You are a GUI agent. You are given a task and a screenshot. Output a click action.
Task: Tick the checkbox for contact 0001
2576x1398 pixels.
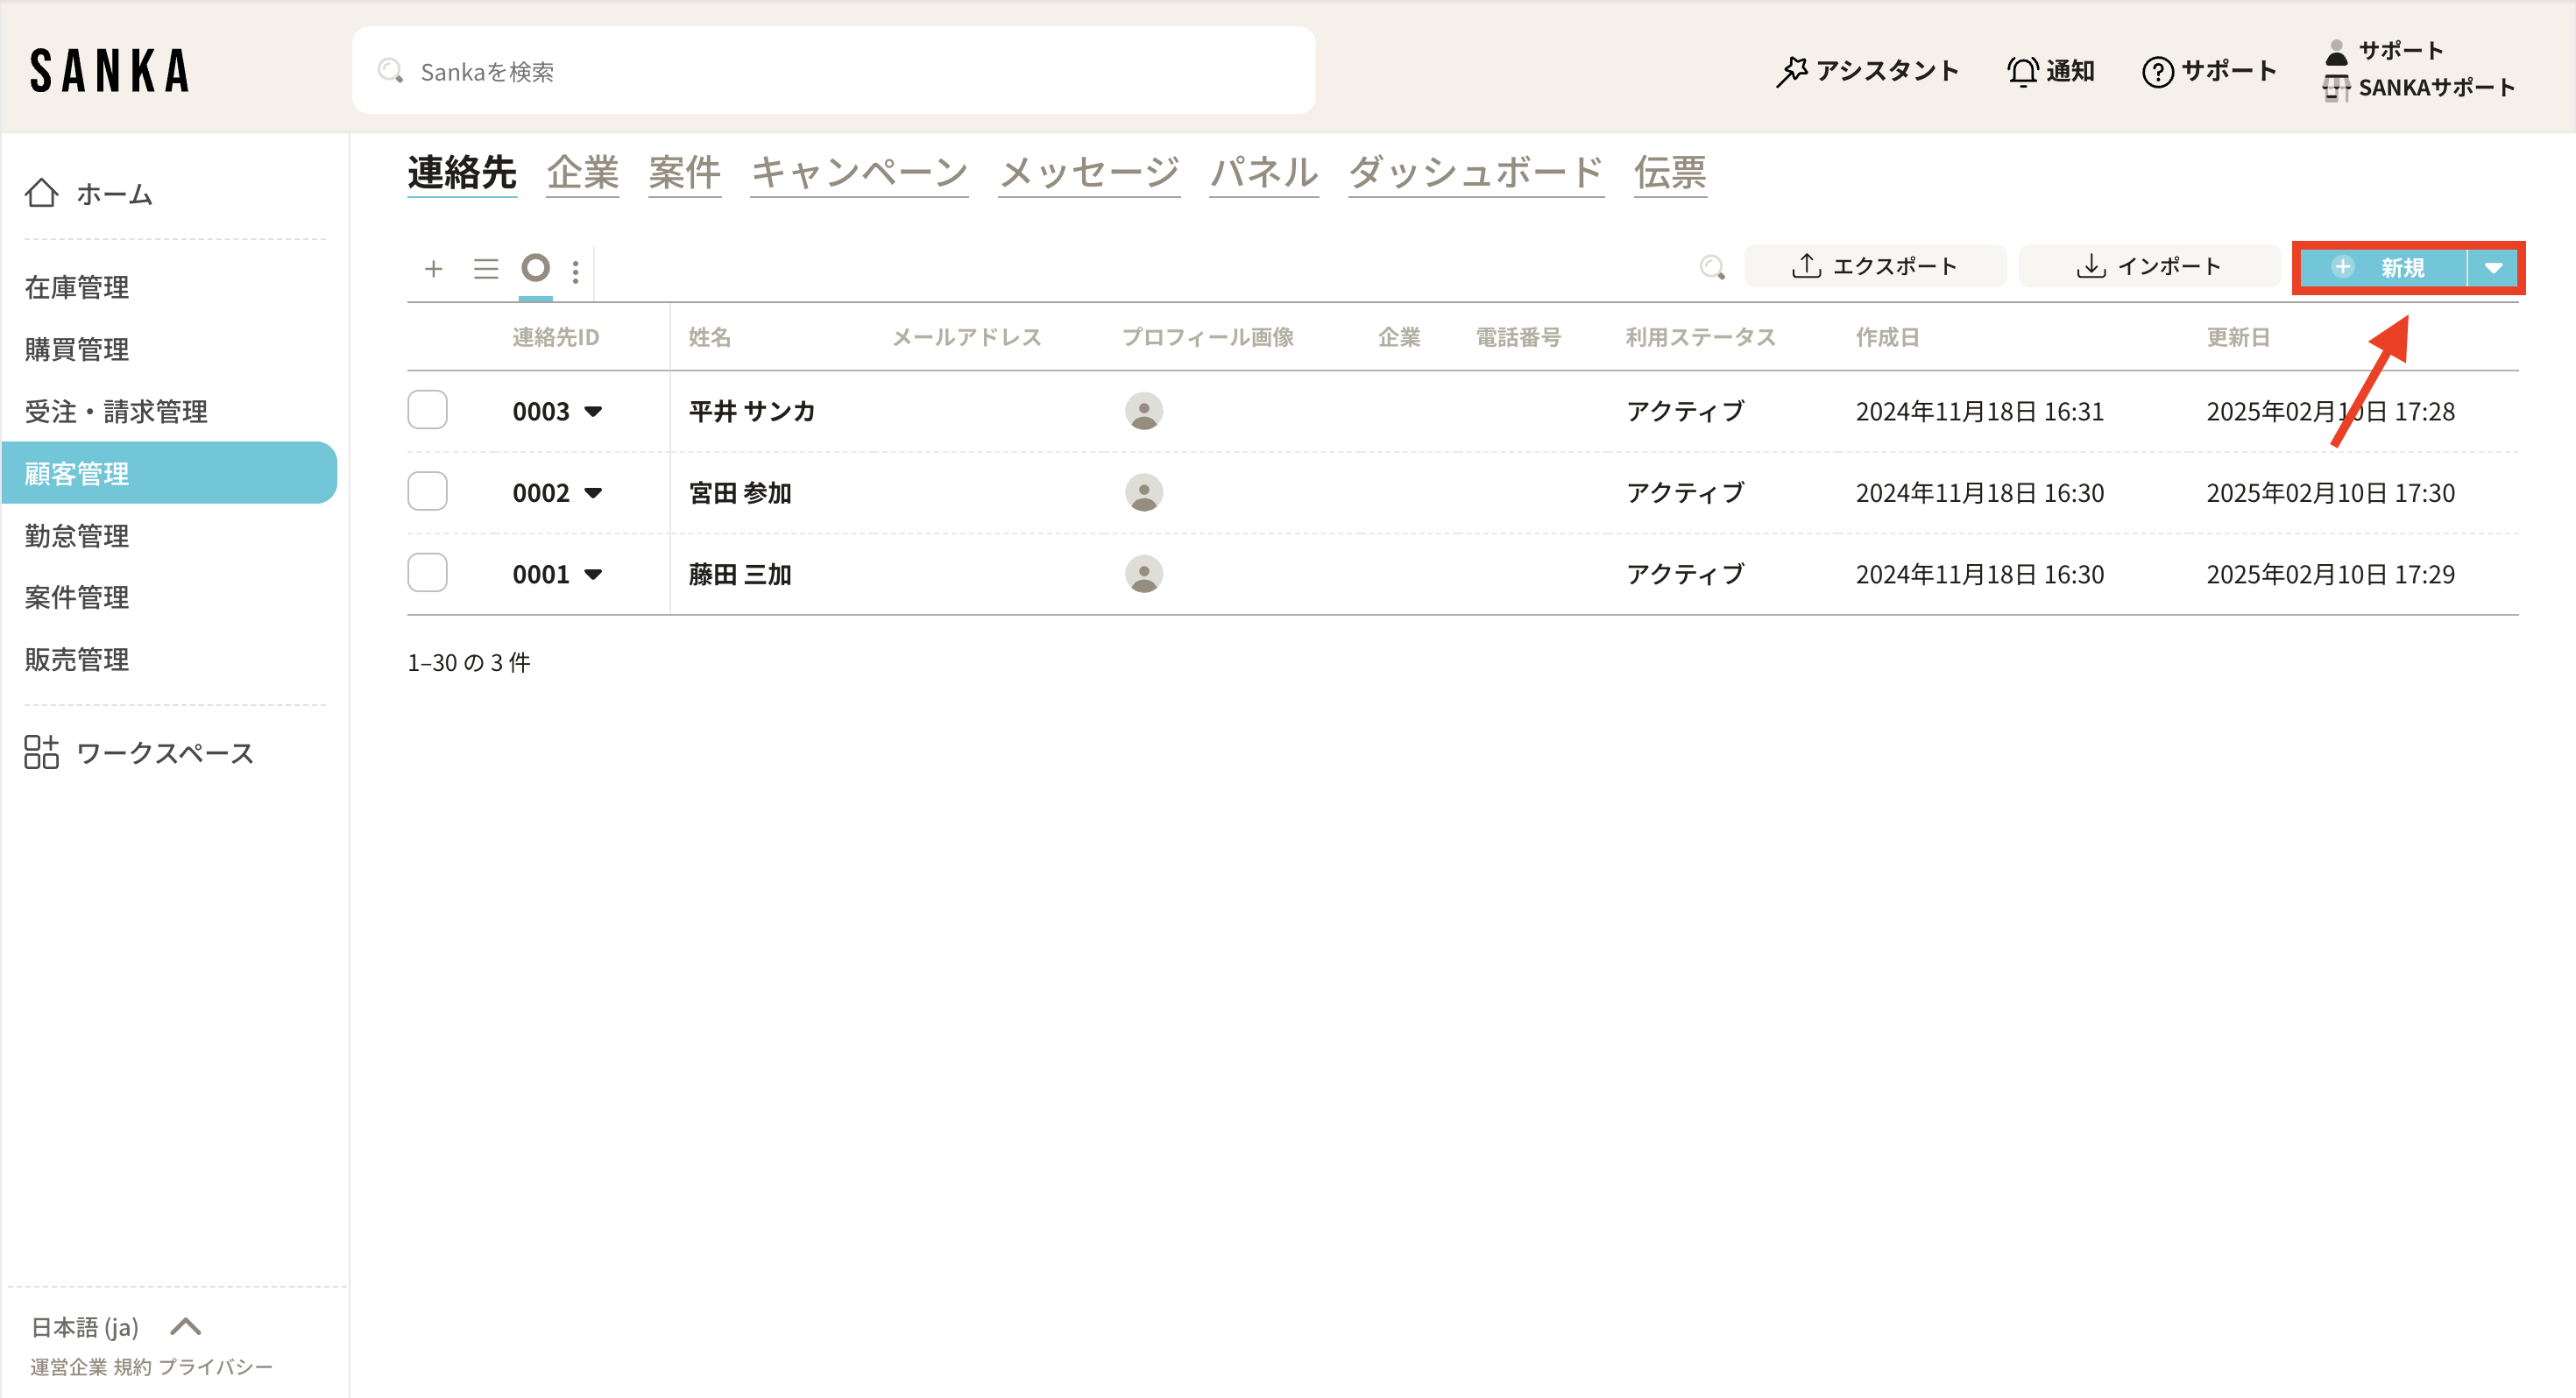(x=427, y=573)
